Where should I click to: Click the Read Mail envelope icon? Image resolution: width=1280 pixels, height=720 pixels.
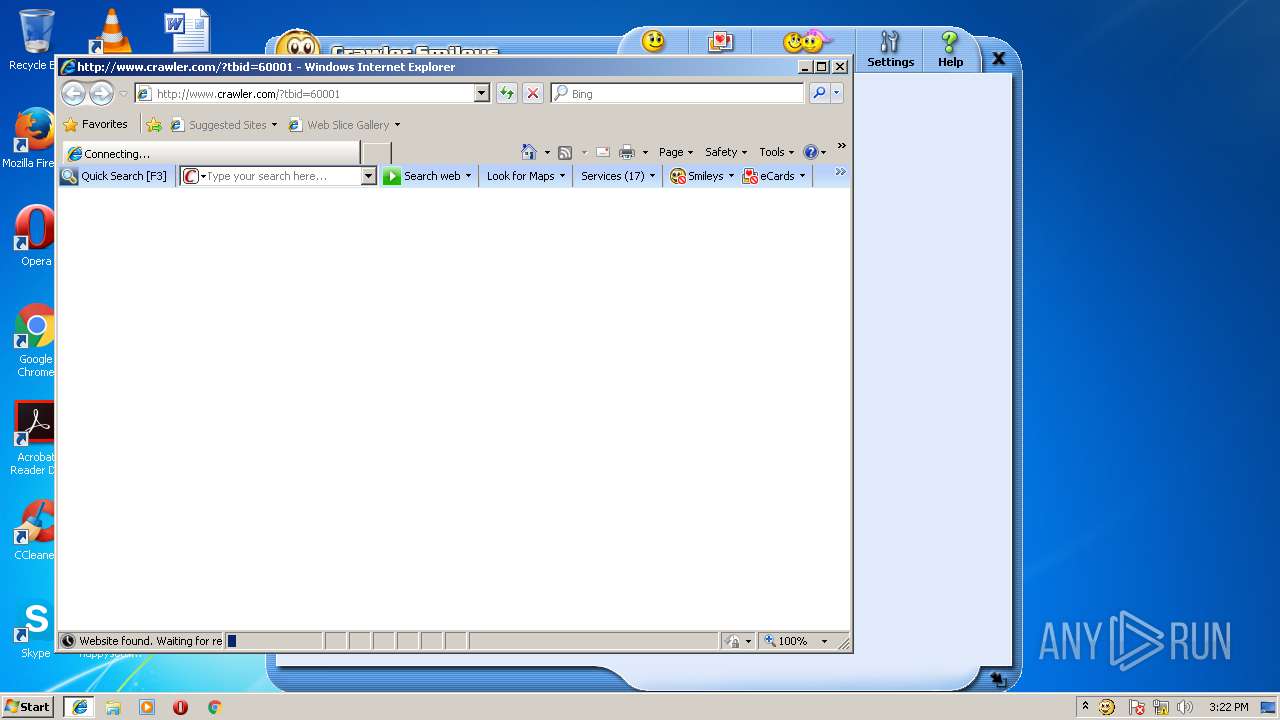603,152
